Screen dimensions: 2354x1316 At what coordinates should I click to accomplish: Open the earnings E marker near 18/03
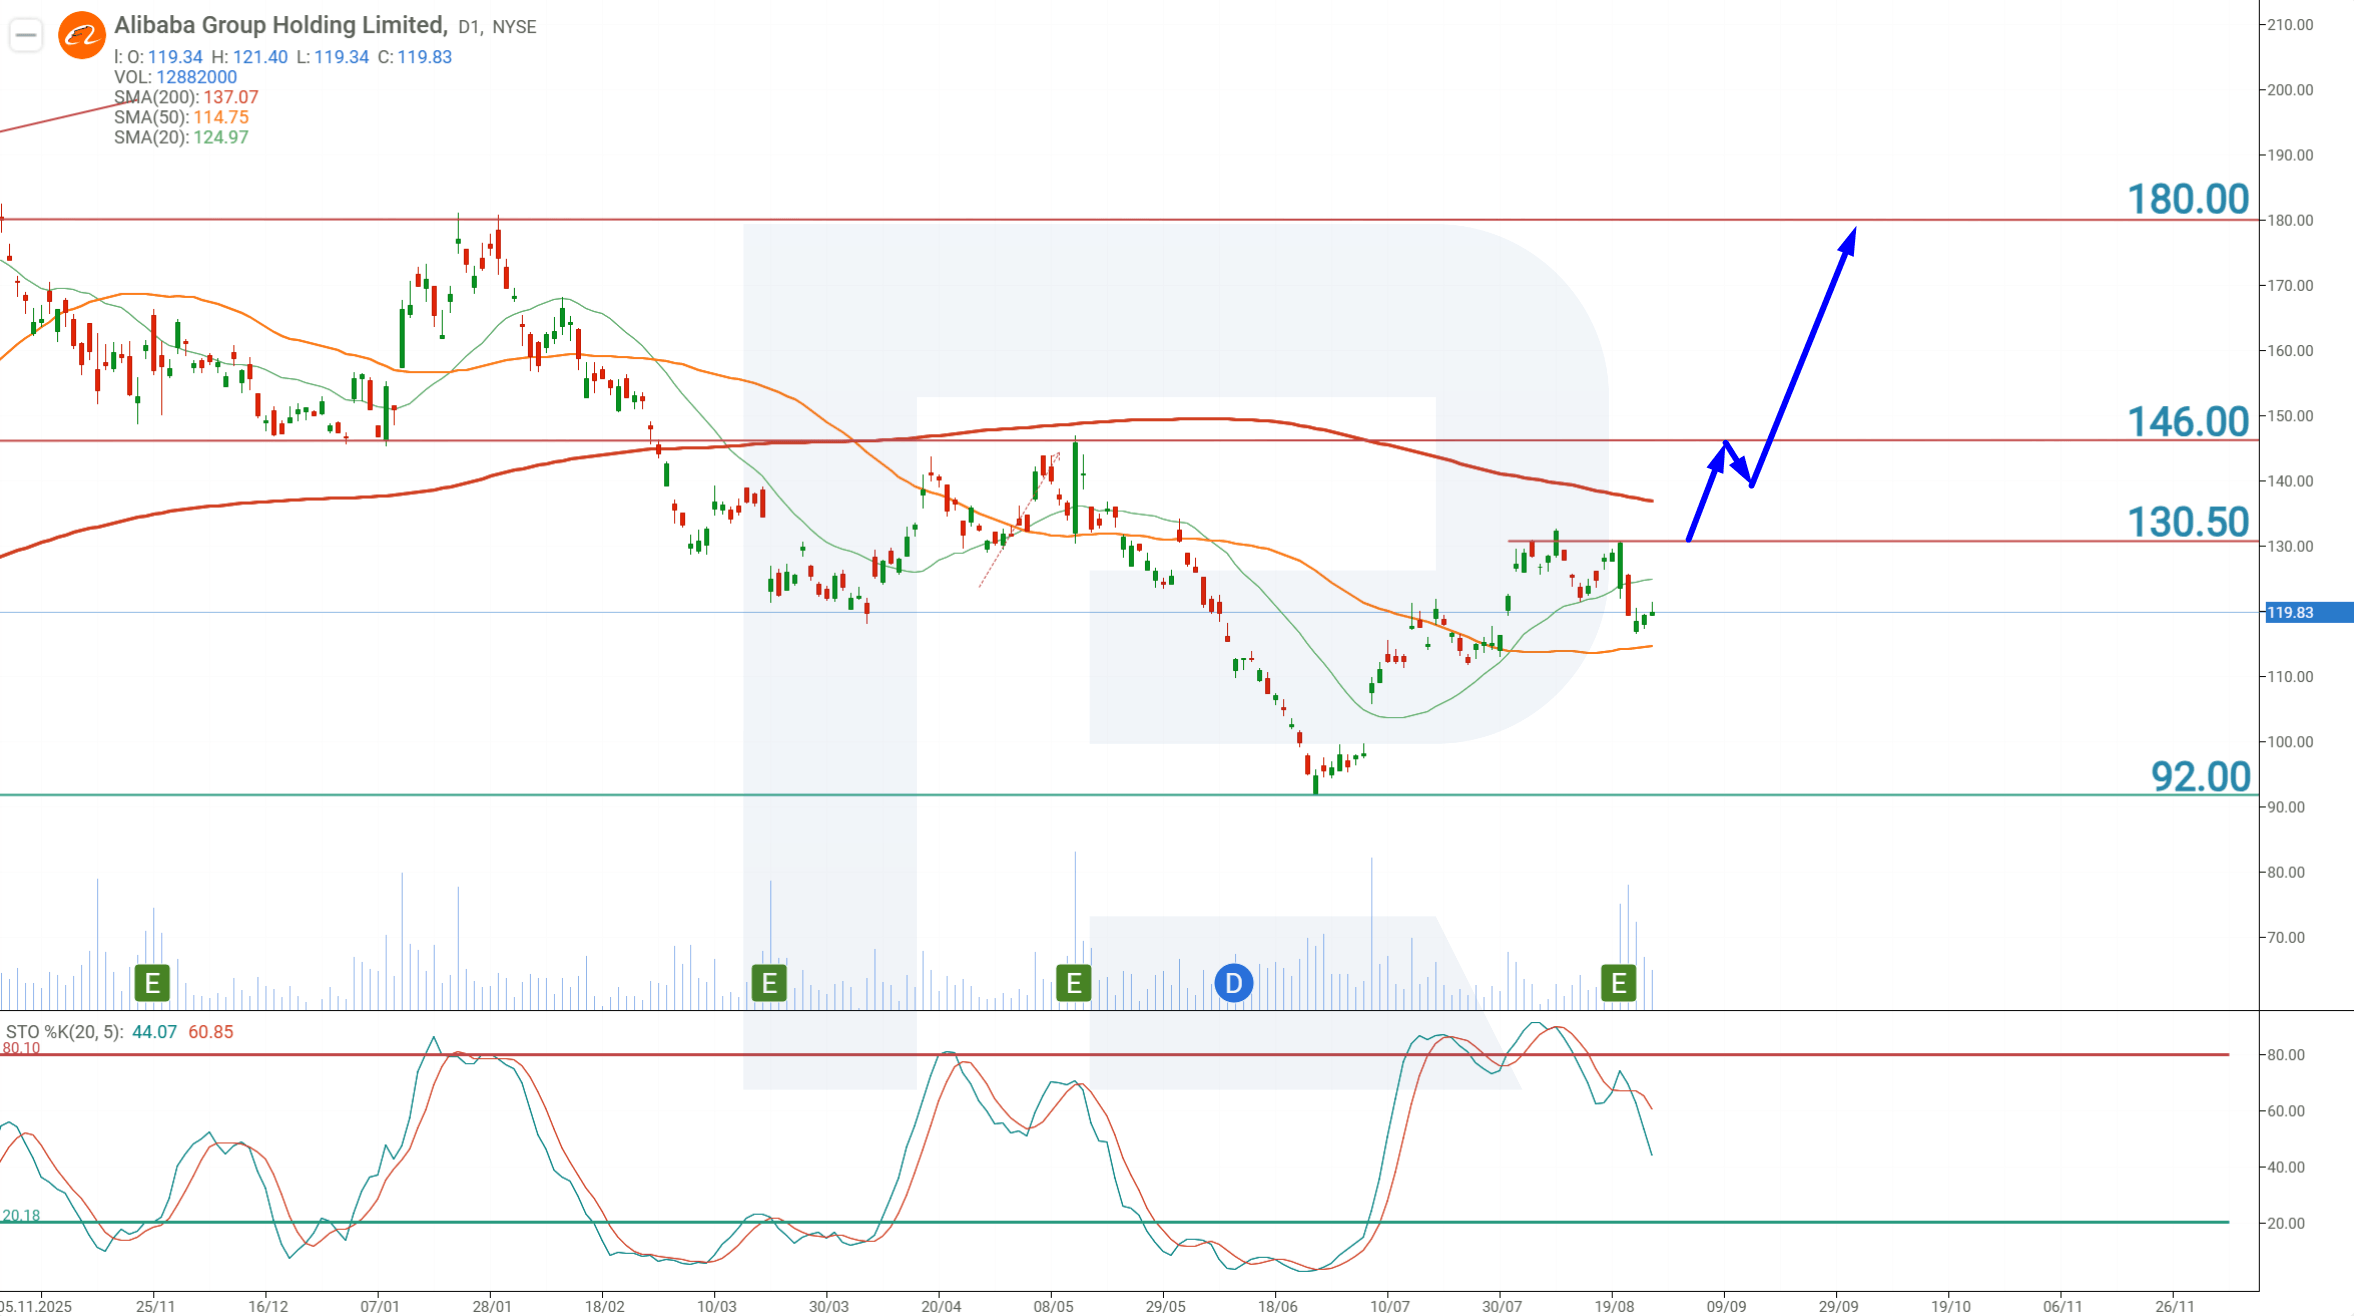click(x=769, y=983)
